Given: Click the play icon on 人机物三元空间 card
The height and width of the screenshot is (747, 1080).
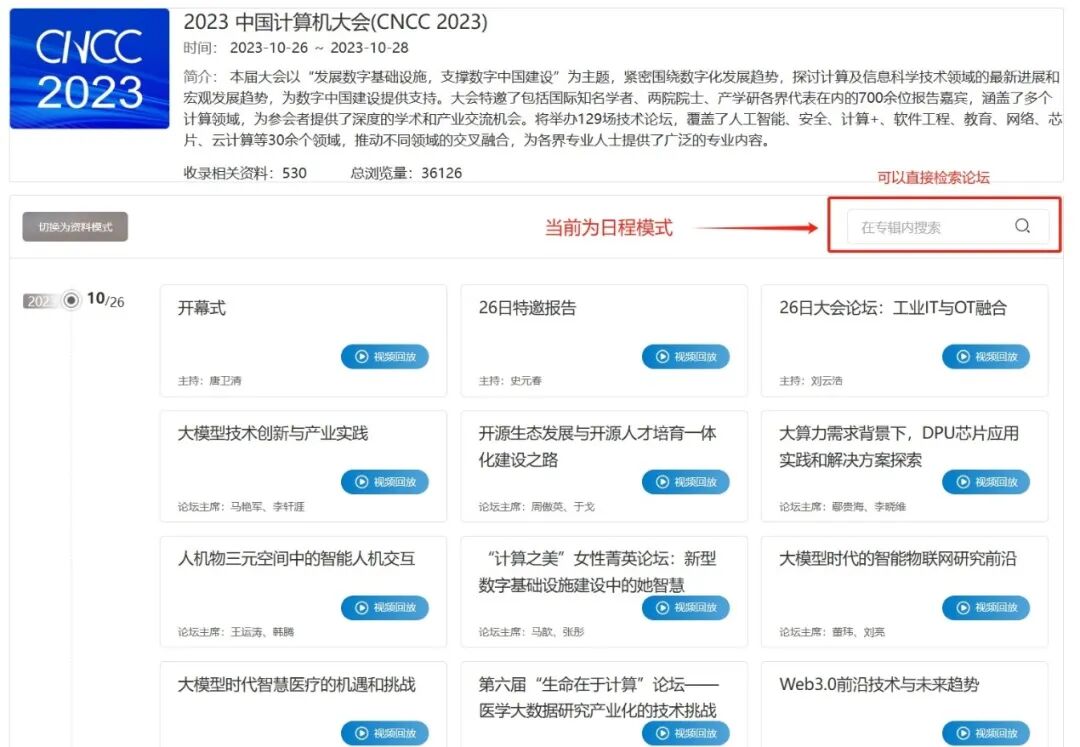Looking at the screenshot, I should pyautogui.click(x=361, y=607).
